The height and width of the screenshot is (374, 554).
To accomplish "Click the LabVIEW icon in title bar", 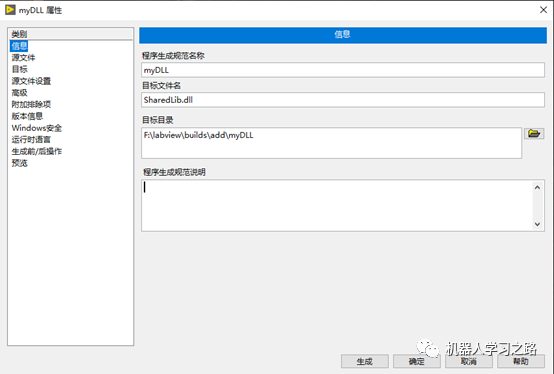I will [10, 10].
